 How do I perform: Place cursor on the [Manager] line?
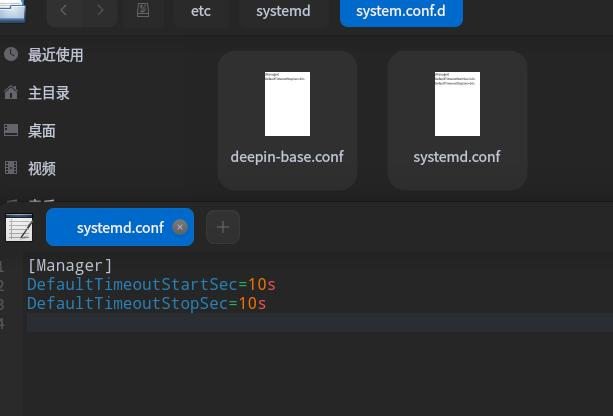[70, 266]
